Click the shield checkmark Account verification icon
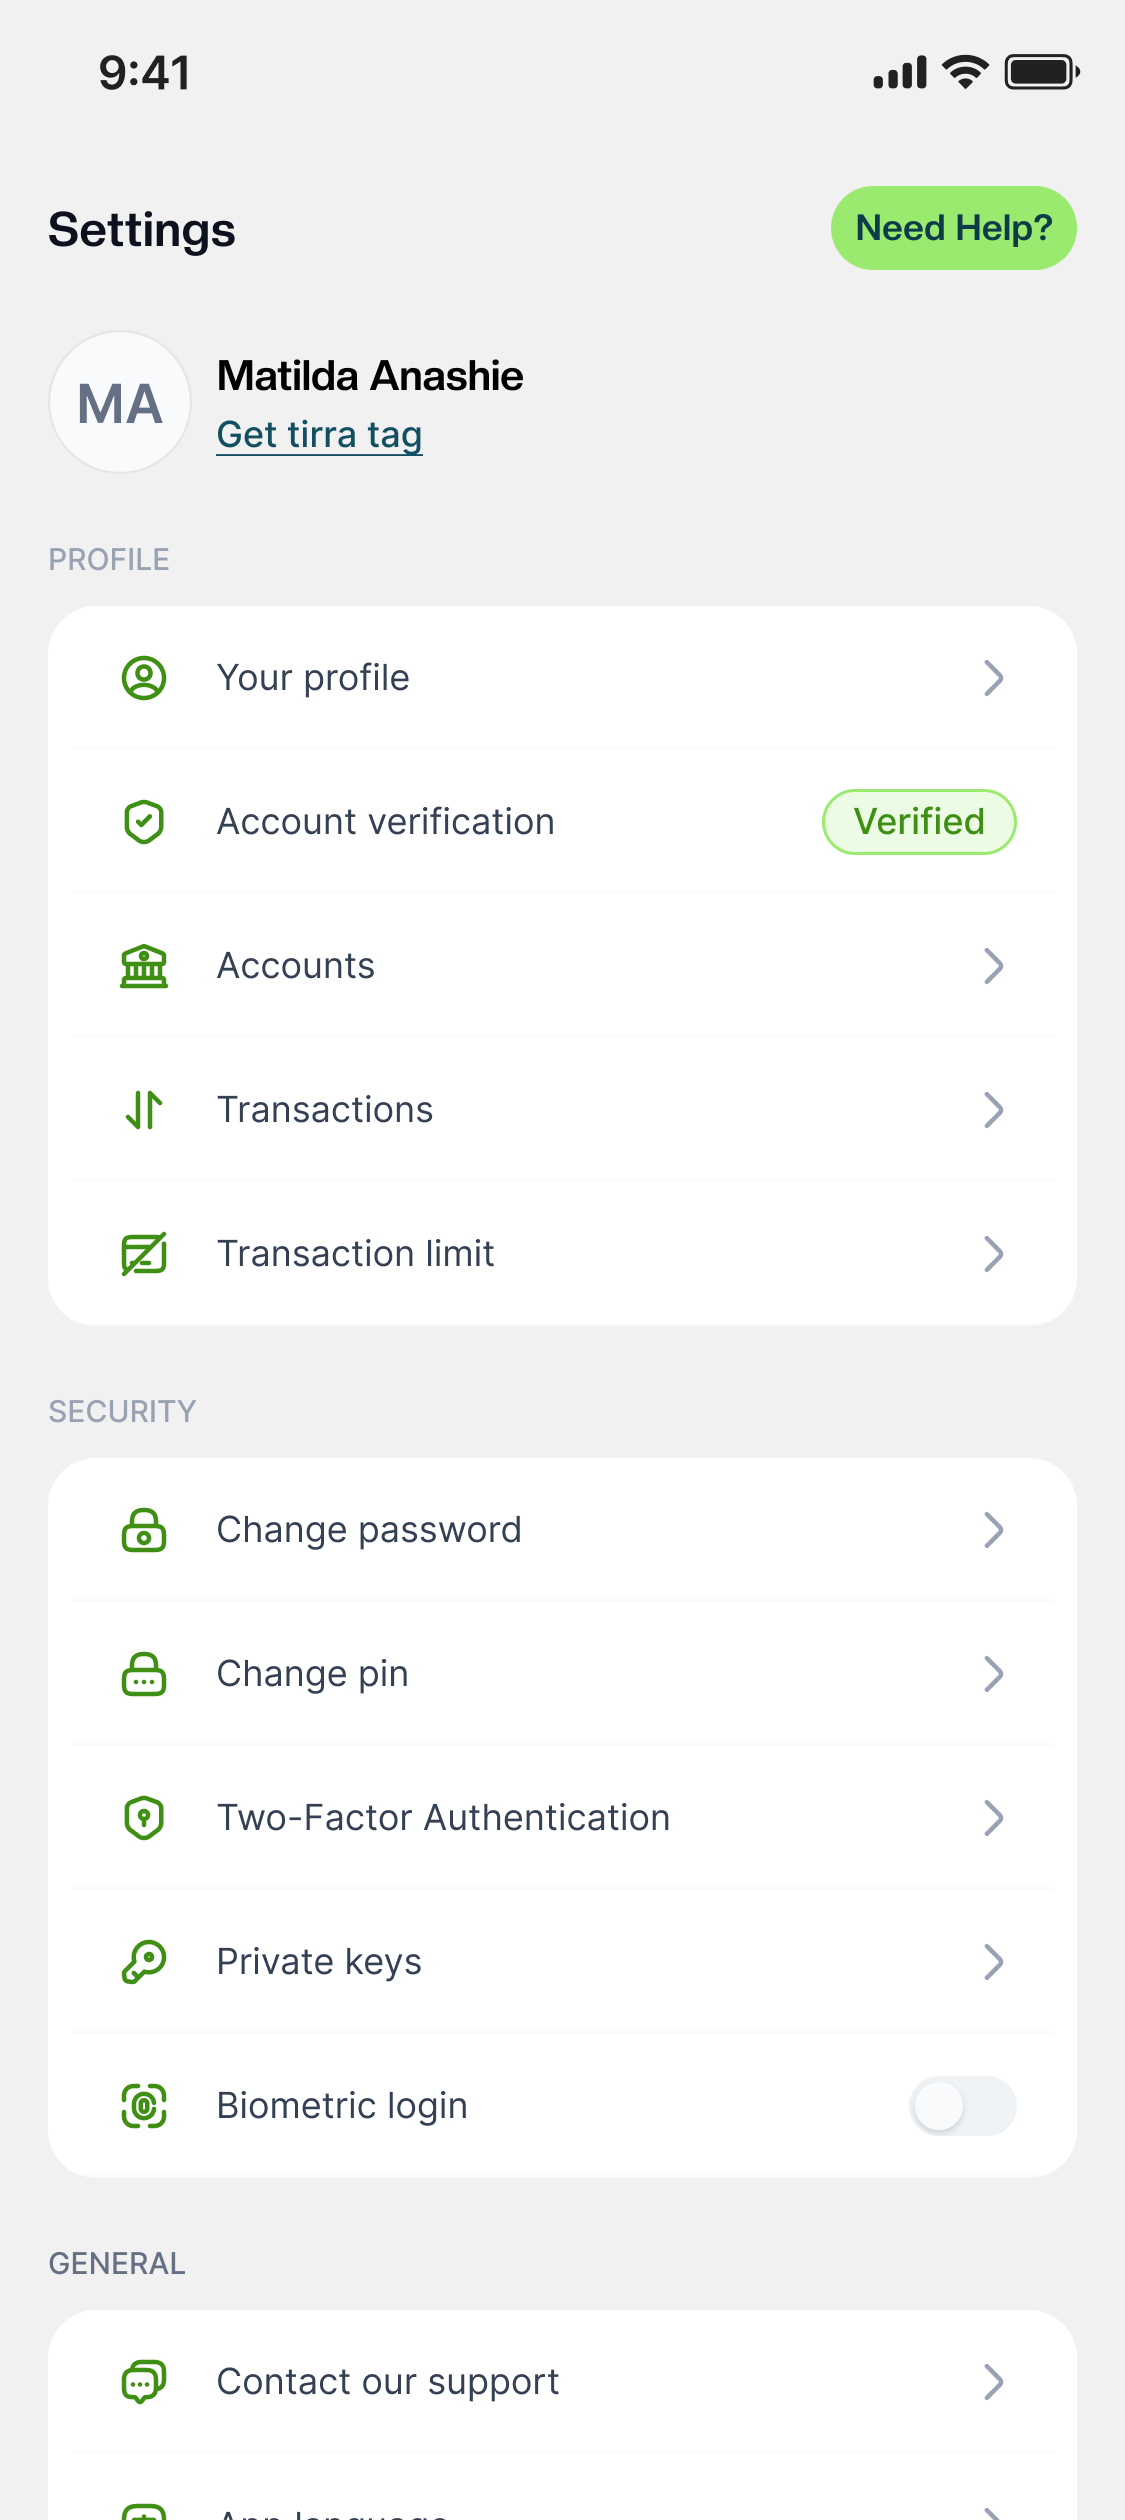This screenshot has height=2520, width=1125. 144,822
